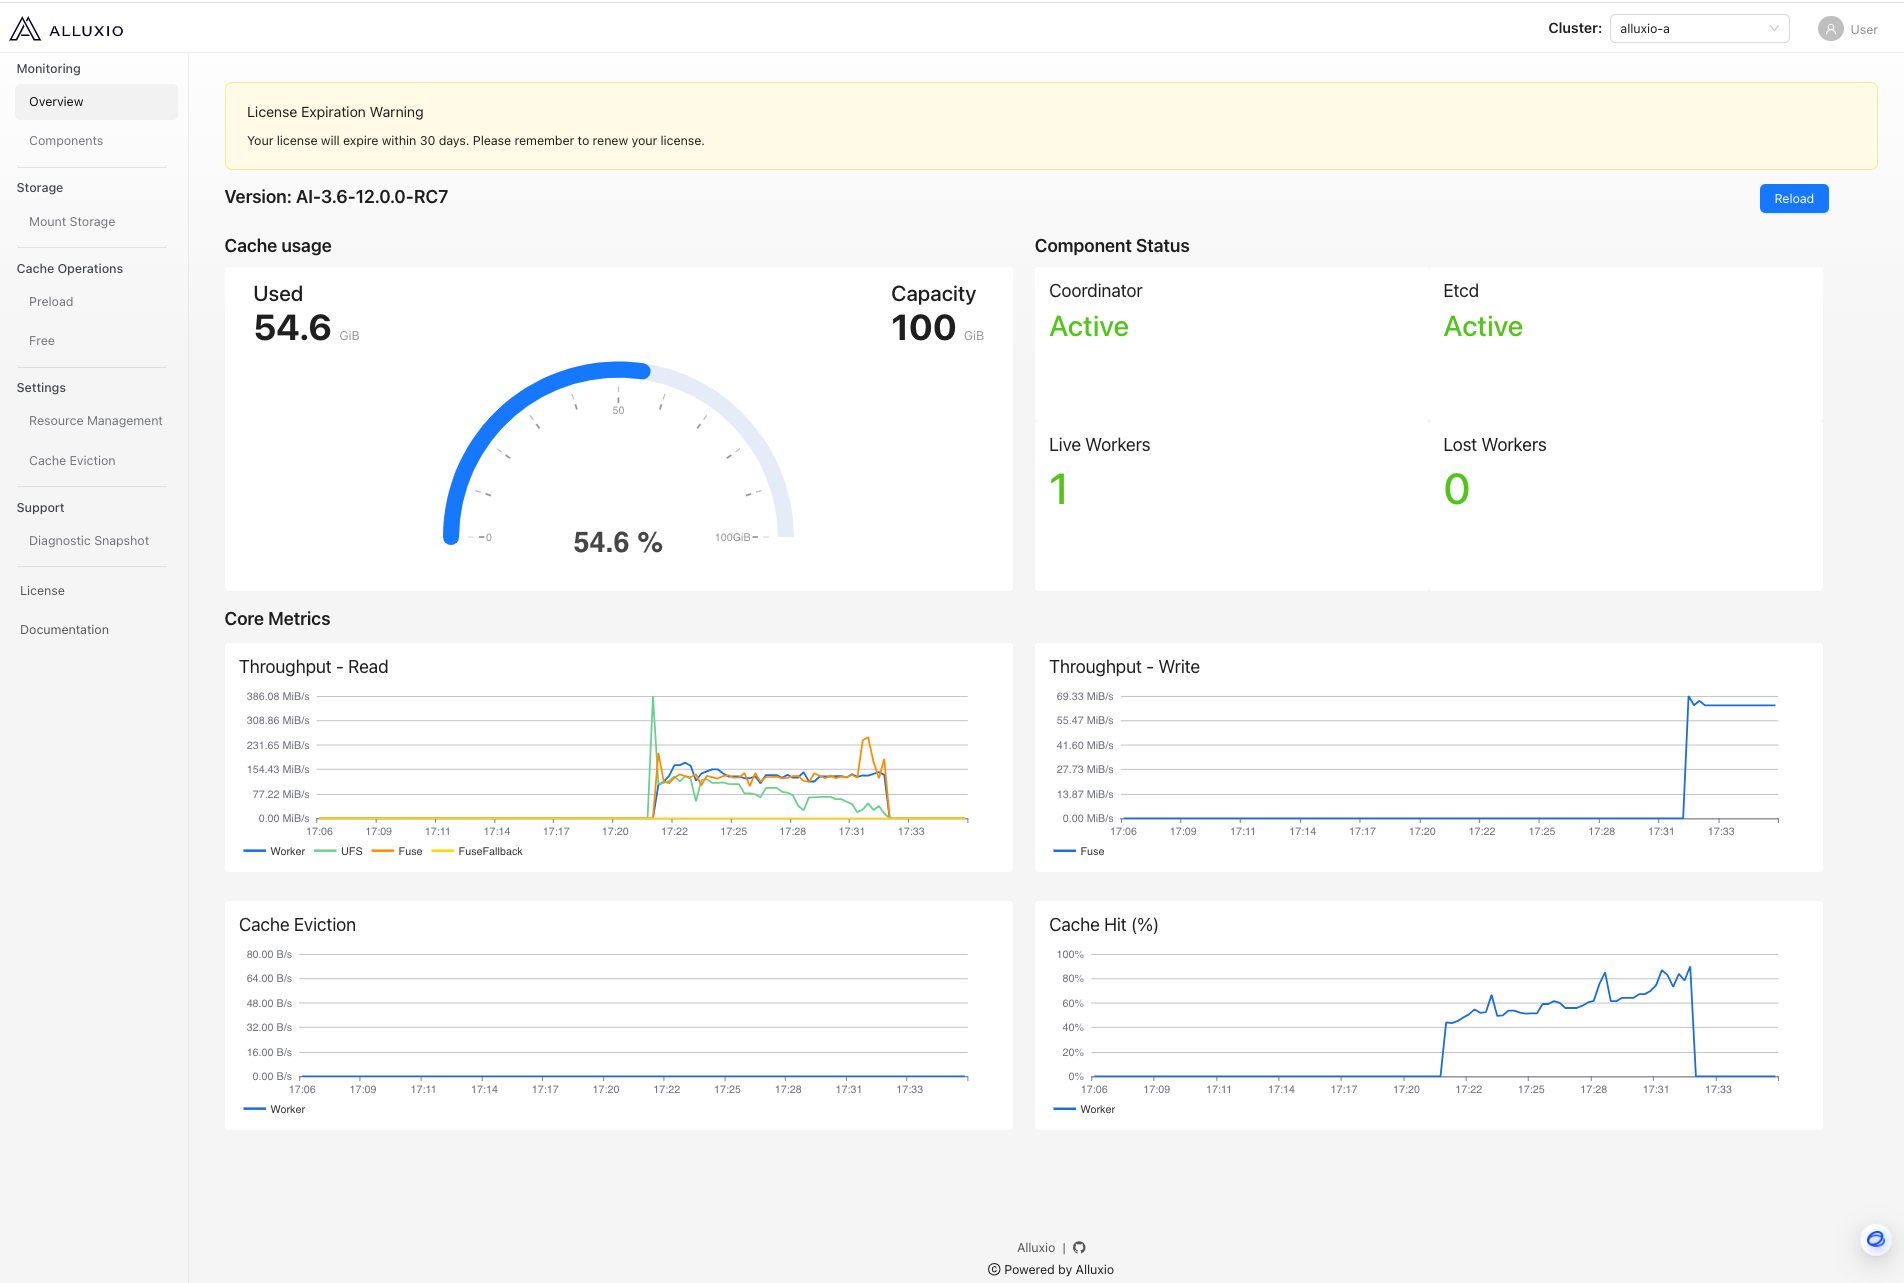Open Diagnostic Snapshot under Support

tap(89, 541)
